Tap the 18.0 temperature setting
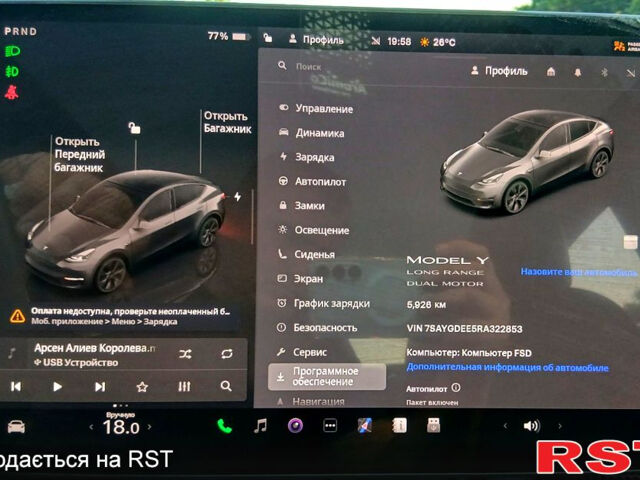The width and height of the screenshot is (640, 480). point(121,427)
